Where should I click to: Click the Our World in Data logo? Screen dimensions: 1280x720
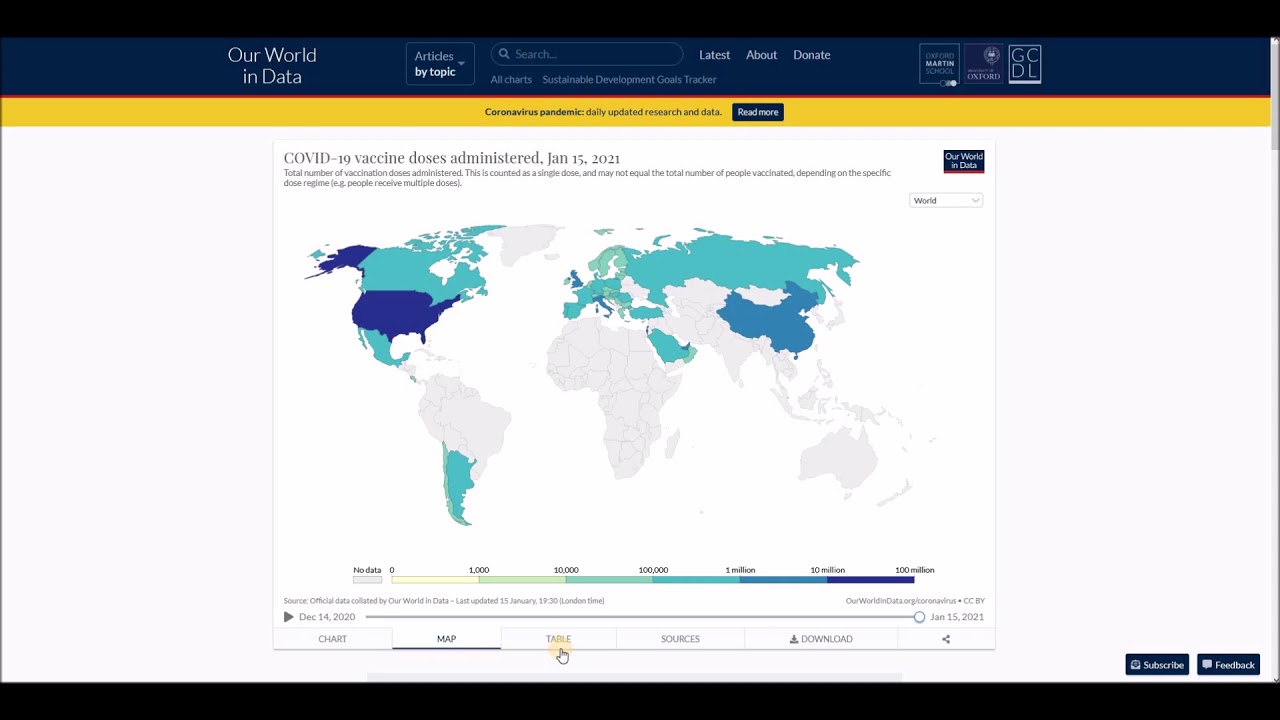272,66
